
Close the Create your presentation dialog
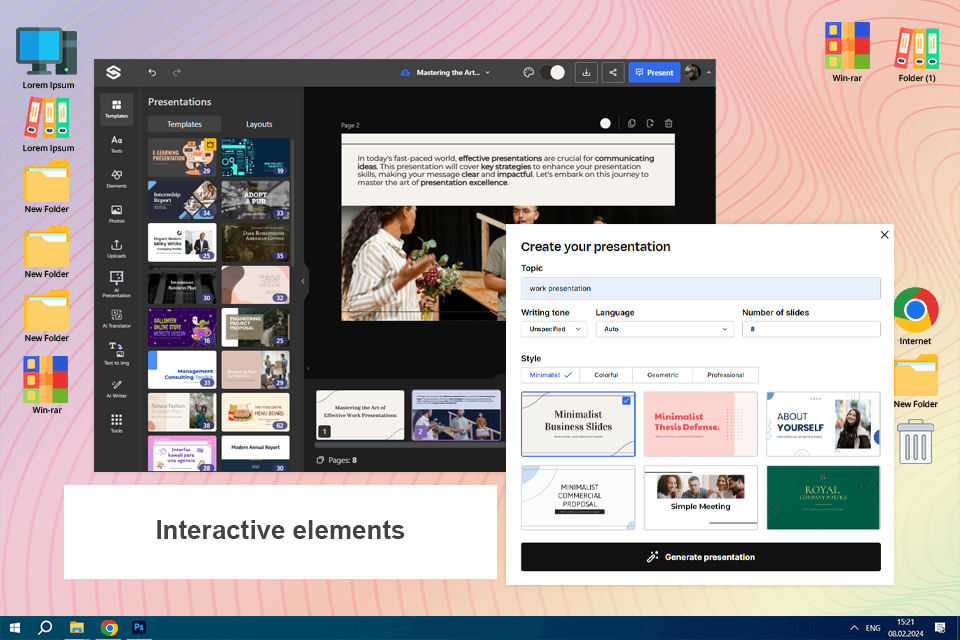(884, 235)
